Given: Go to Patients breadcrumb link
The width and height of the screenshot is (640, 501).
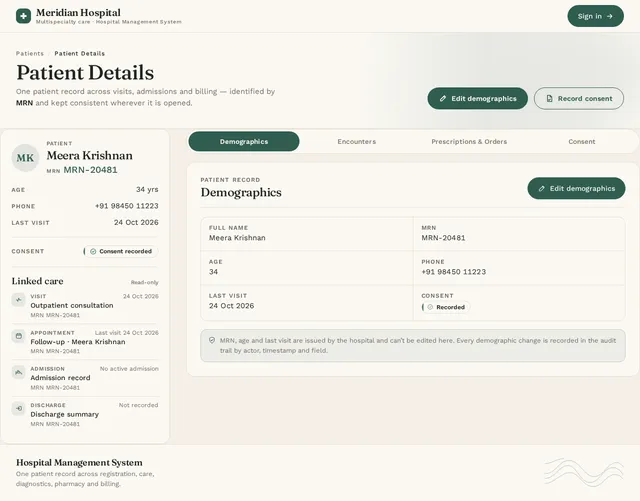Looking at the screenshot, I should 30,53.
